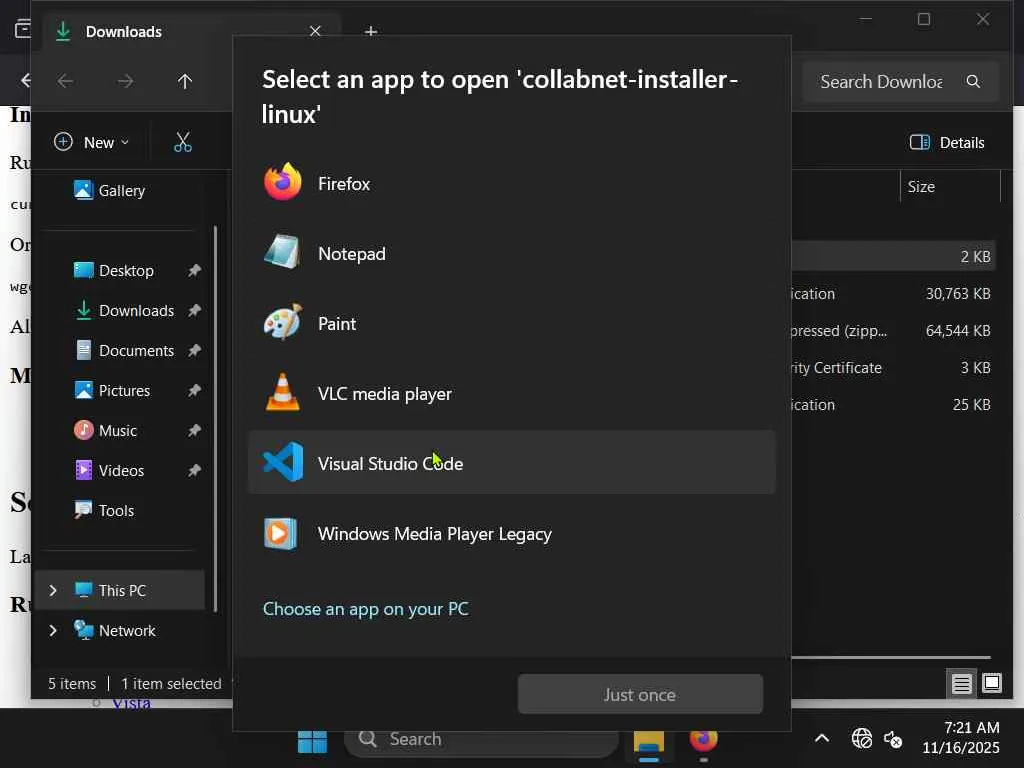Select VLC media player in dialog
The height and width of the screenshot is (768, 1024).
click(511, 393)
